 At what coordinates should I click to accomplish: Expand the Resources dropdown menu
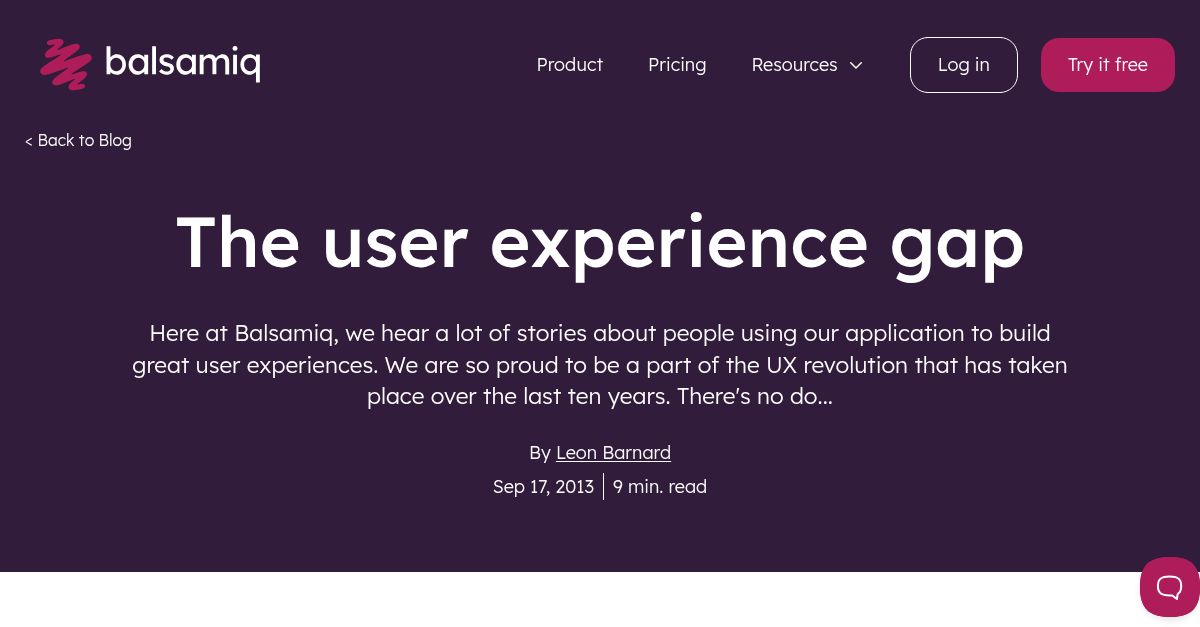[807, 65]
